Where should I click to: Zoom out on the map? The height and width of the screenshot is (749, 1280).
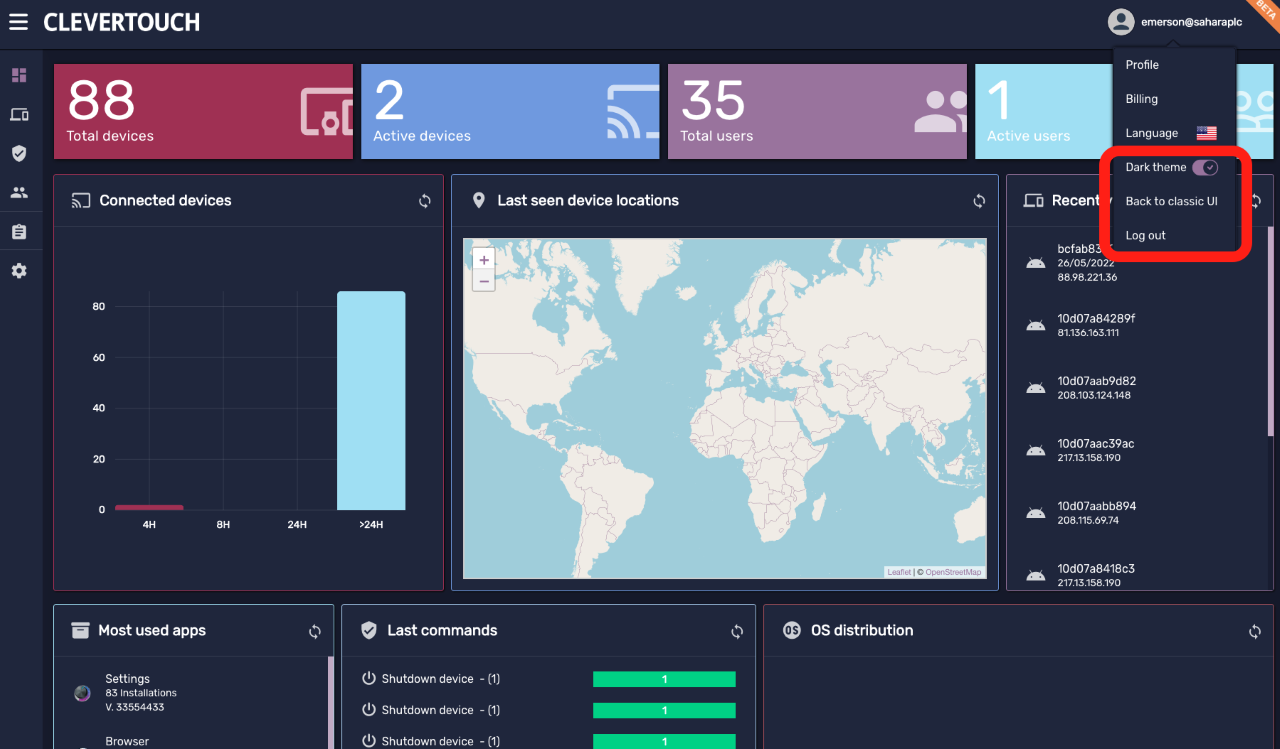(x=484, y=281)
